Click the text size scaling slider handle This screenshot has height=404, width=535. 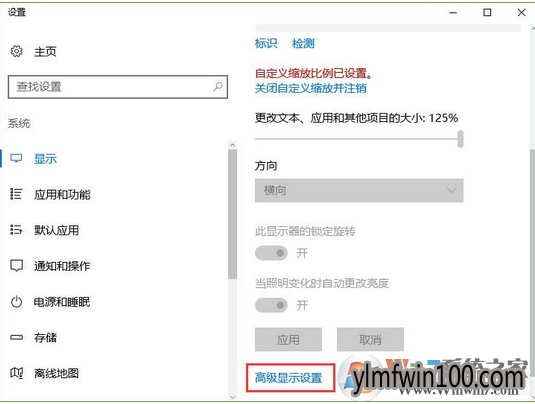click(x=460, y=139)
